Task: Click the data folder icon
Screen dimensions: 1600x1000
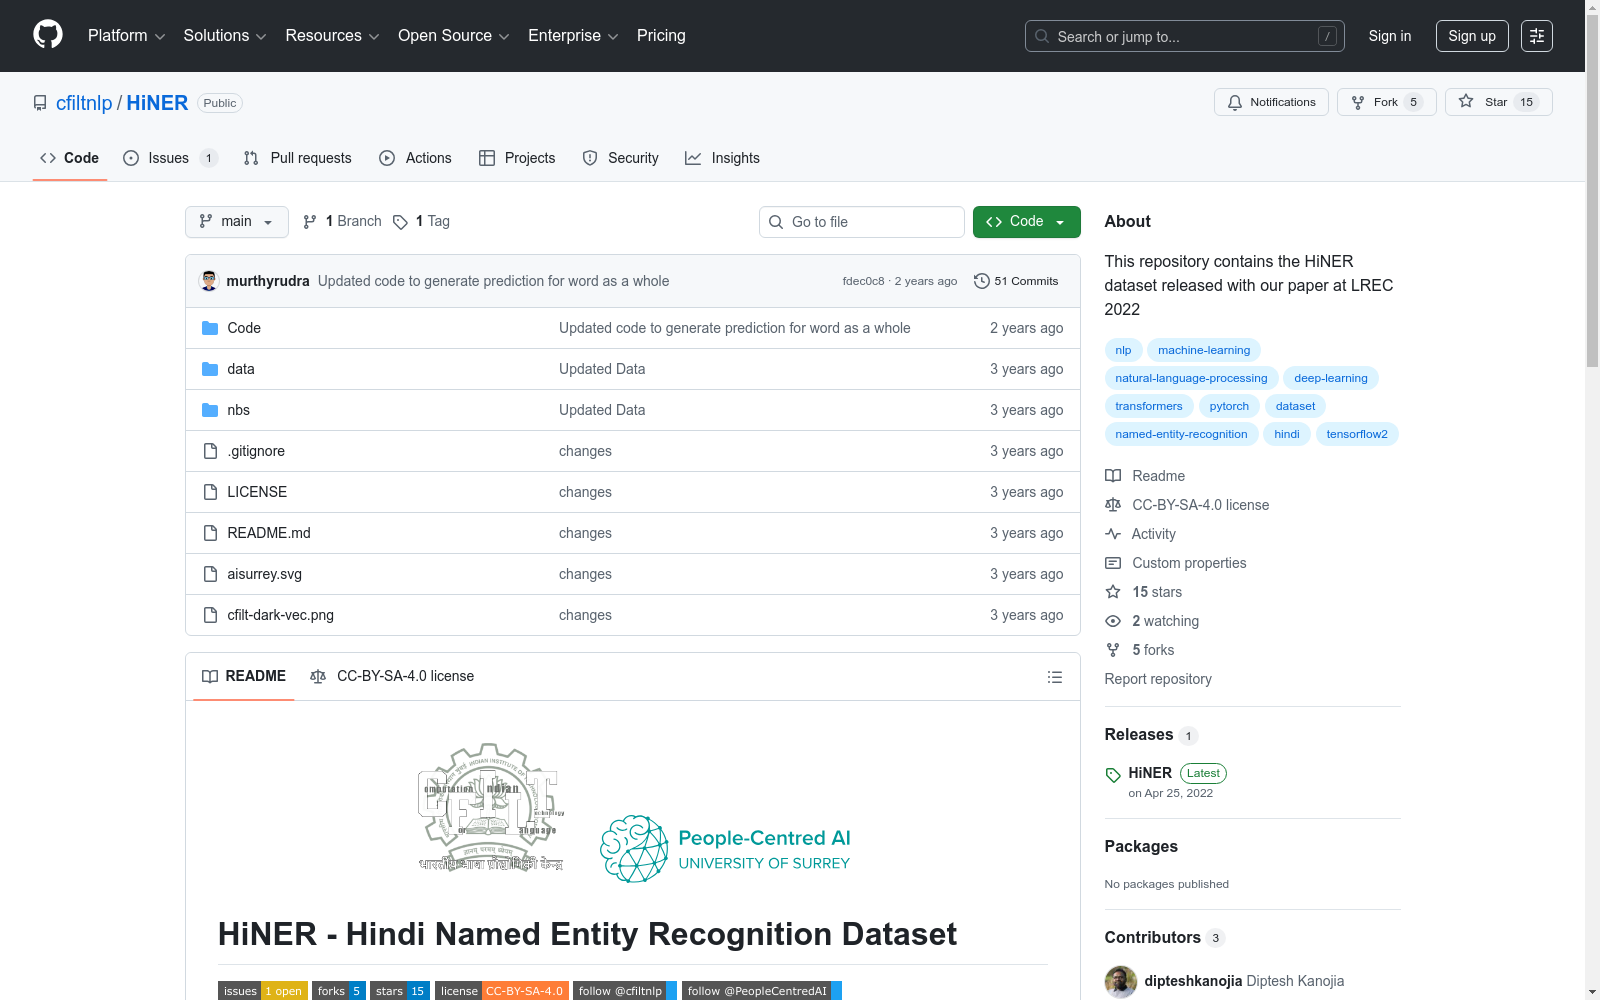Action: point(210,369)
